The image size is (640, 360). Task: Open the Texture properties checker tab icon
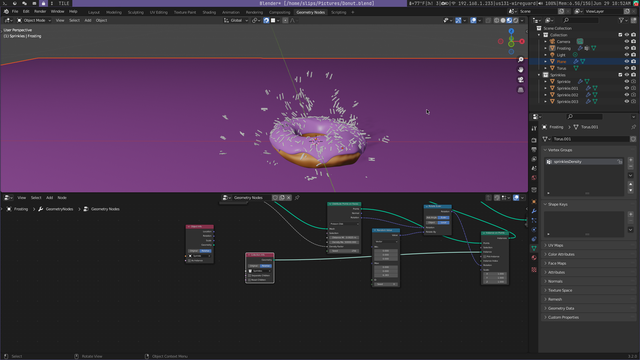[534, 269]
